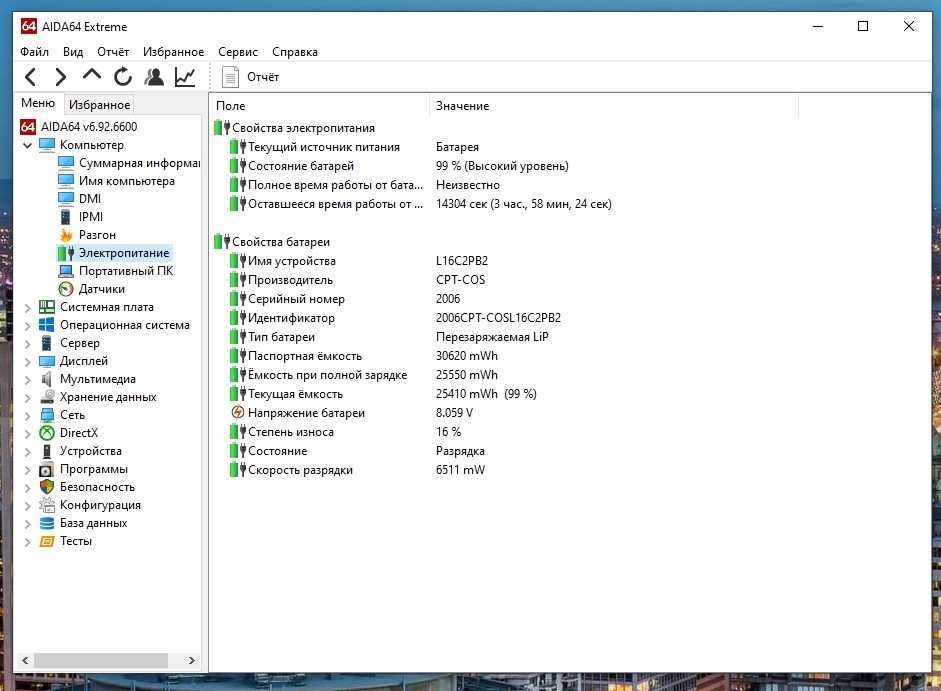Click the Безопасность shield icon

[47, 487]
